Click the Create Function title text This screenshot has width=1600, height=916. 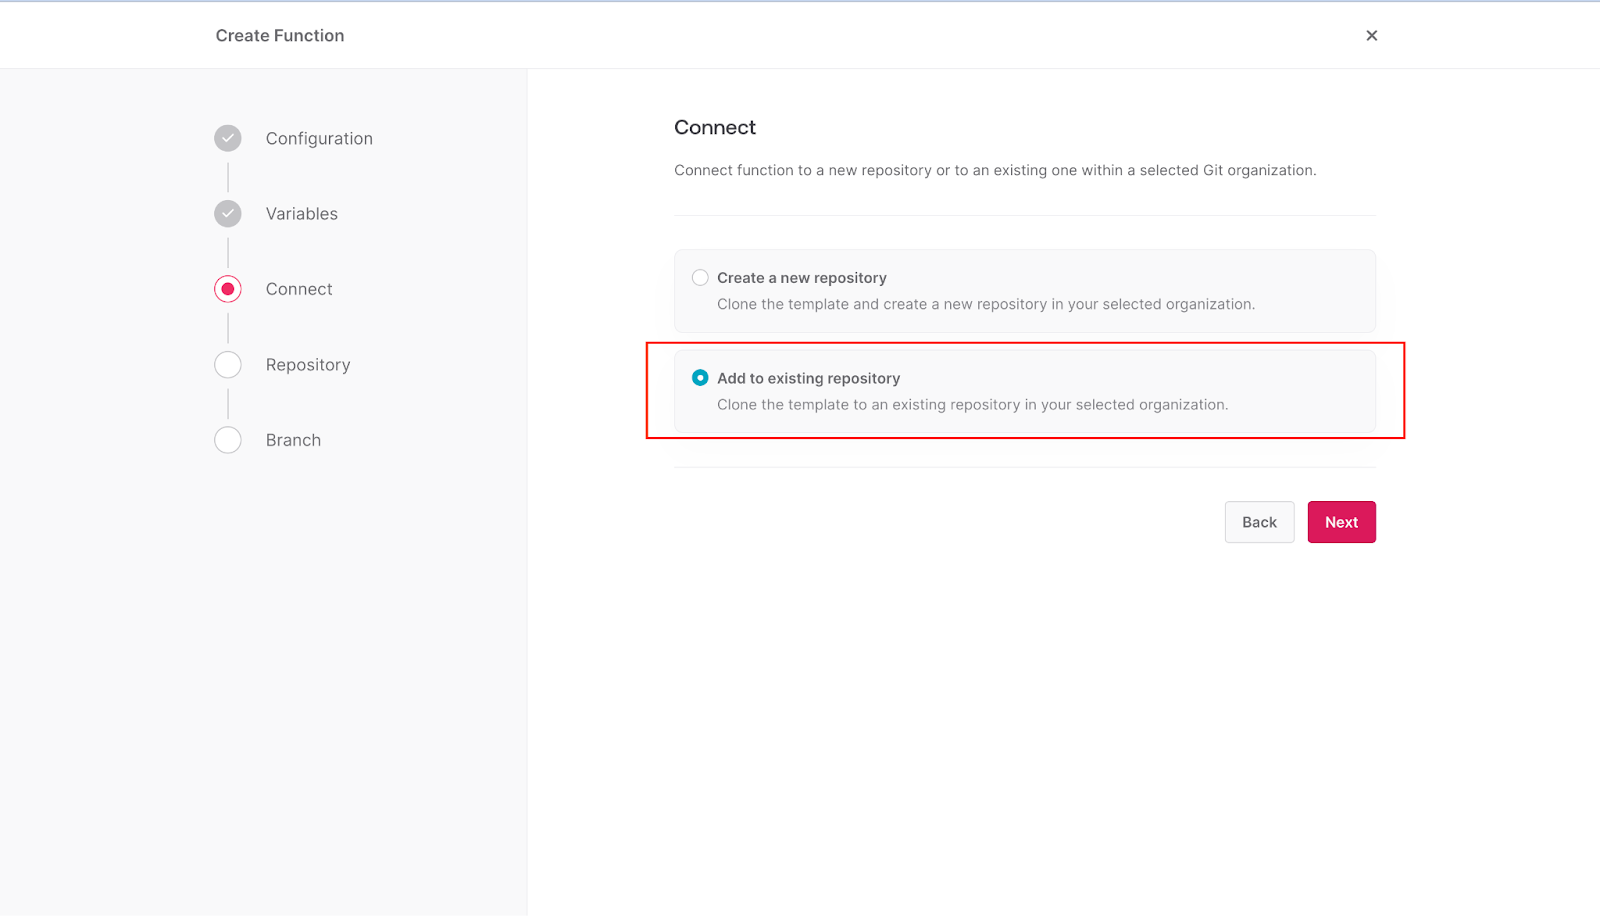coord(280,35)
